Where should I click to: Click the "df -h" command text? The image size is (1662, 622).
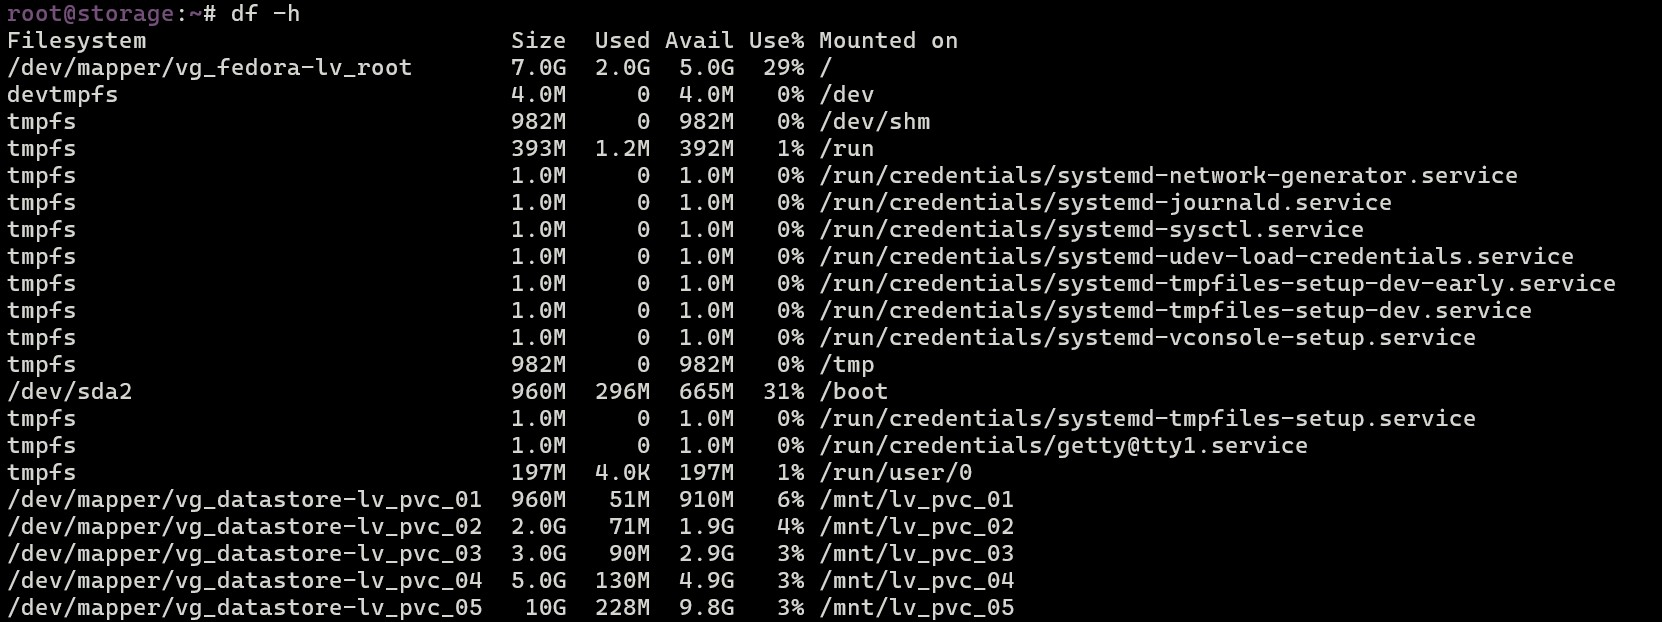click(265, 14)
